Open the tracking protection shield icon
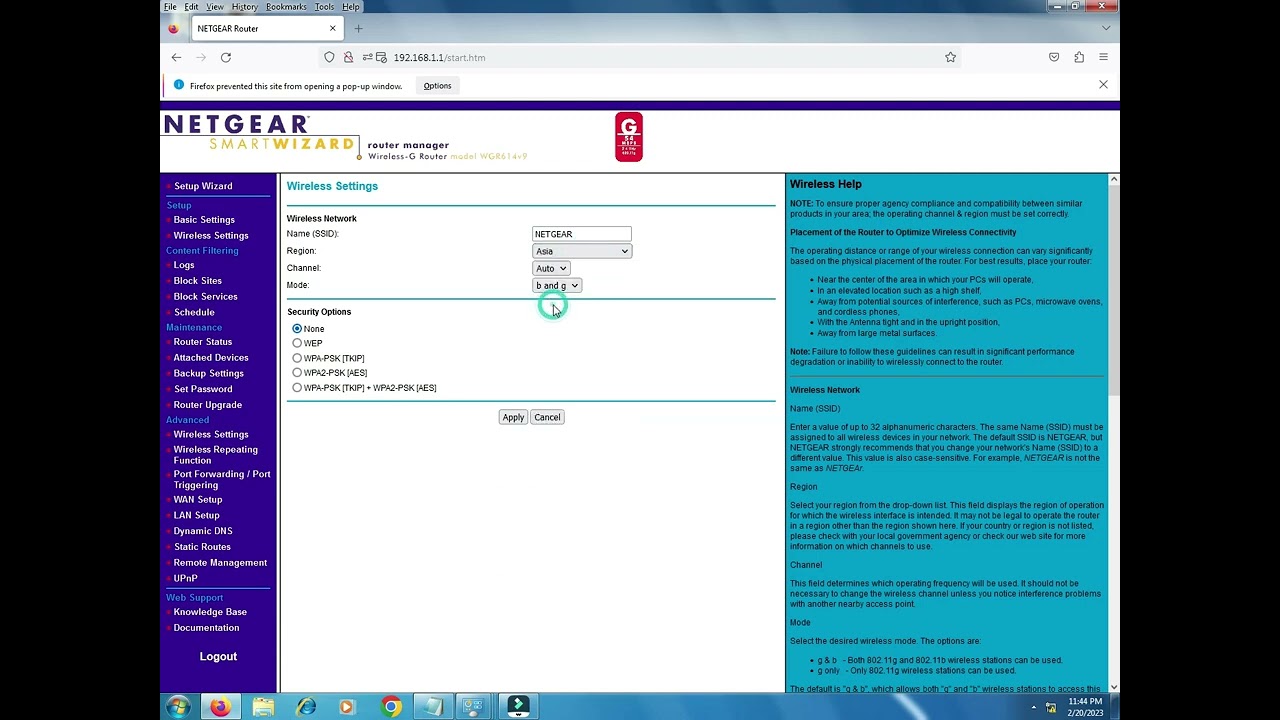 tap(329, 58)
